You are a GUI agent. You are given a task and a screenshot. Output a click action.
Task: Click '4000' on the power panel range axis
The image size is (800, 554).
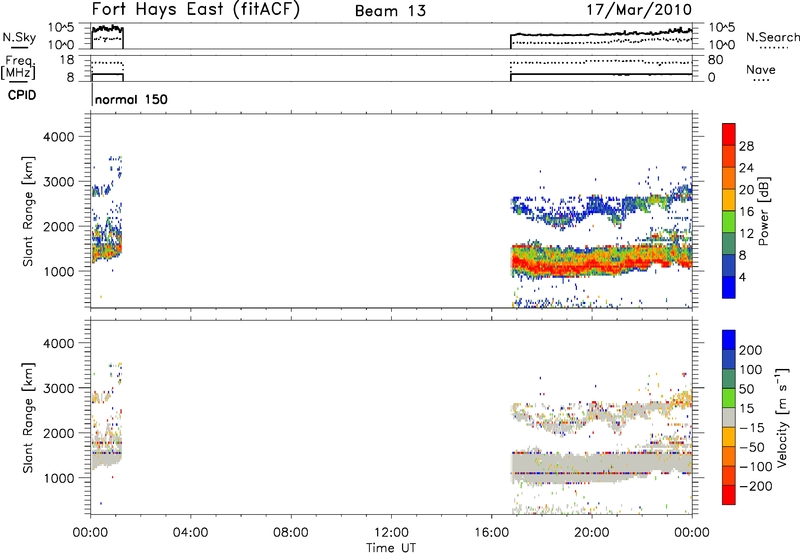(x=59, y=137)
